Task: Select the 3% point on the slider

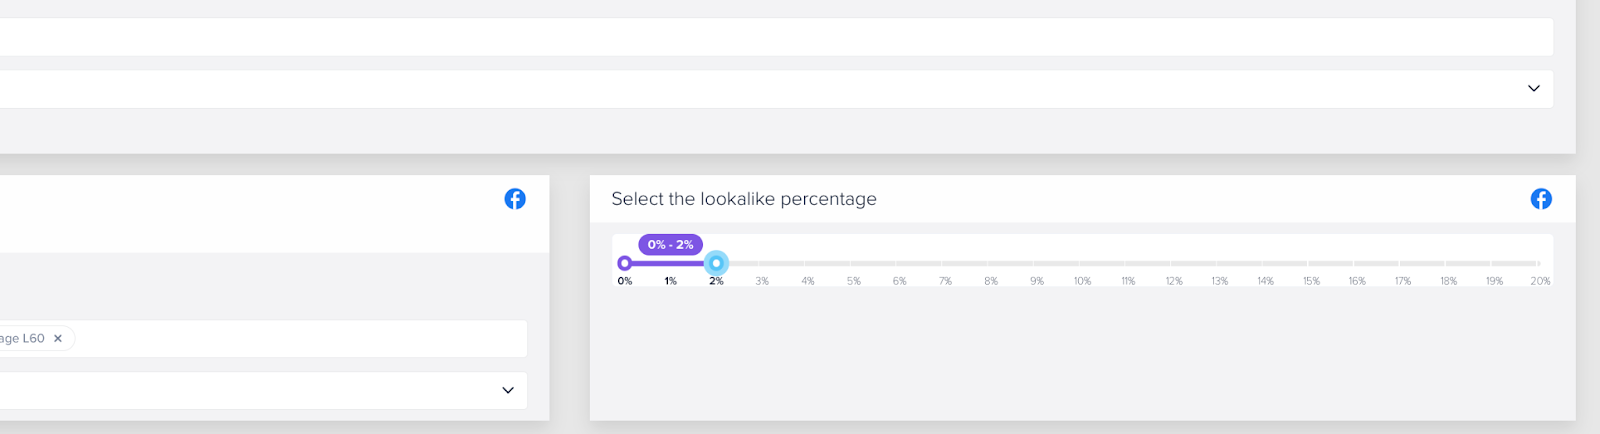Action: [x=762, y=263]
